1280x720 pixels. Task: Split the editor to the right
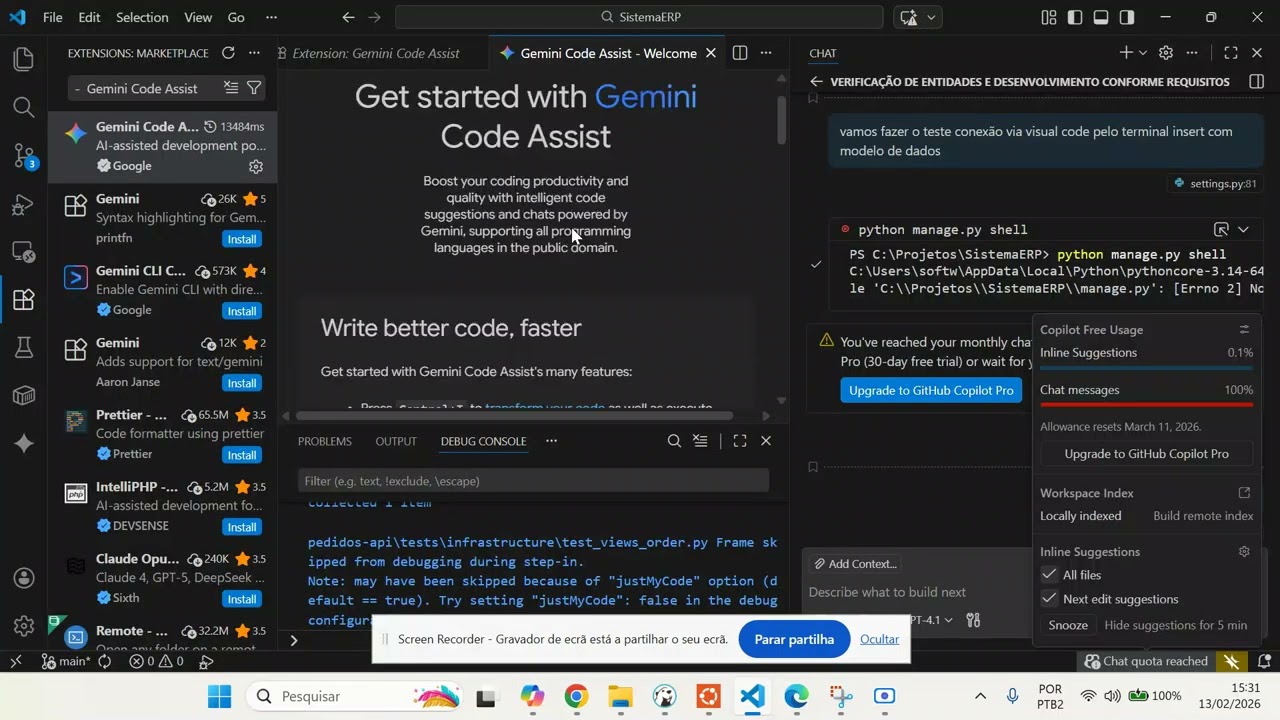click(740, 53)
